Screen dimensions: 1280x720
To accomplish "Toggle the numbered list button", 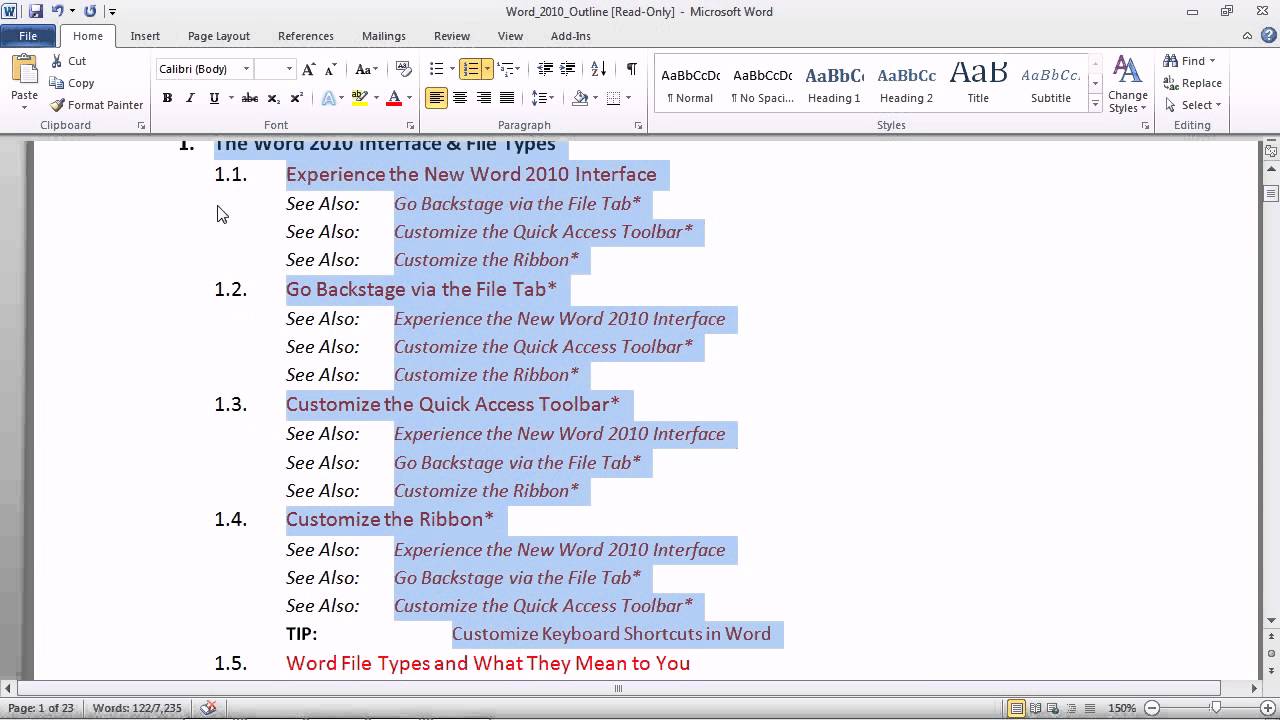I will [x=471, y=69].
